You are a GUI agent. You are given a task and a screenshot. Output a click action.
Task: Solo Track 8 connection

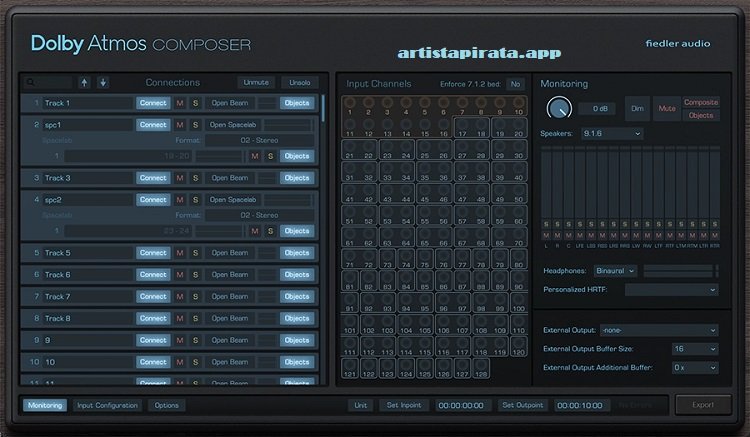click(195, 318)
